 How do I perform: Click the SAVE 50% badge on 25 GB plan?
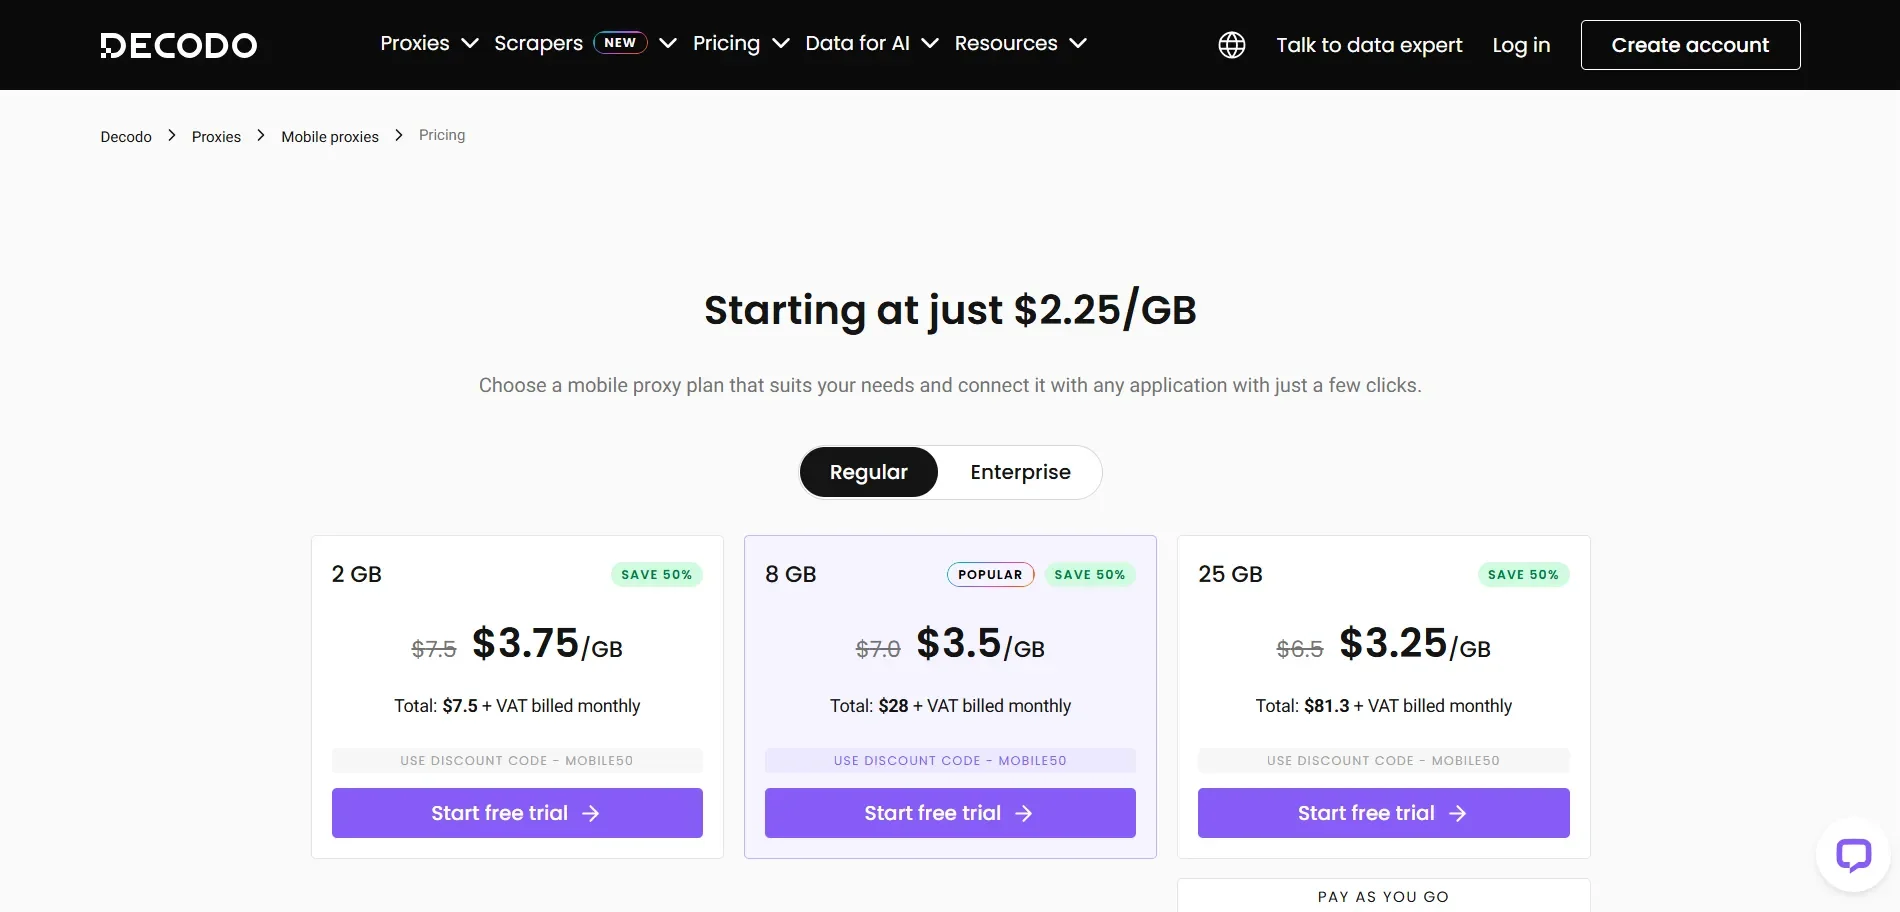pyautogui.click(x=1522, y=575)
